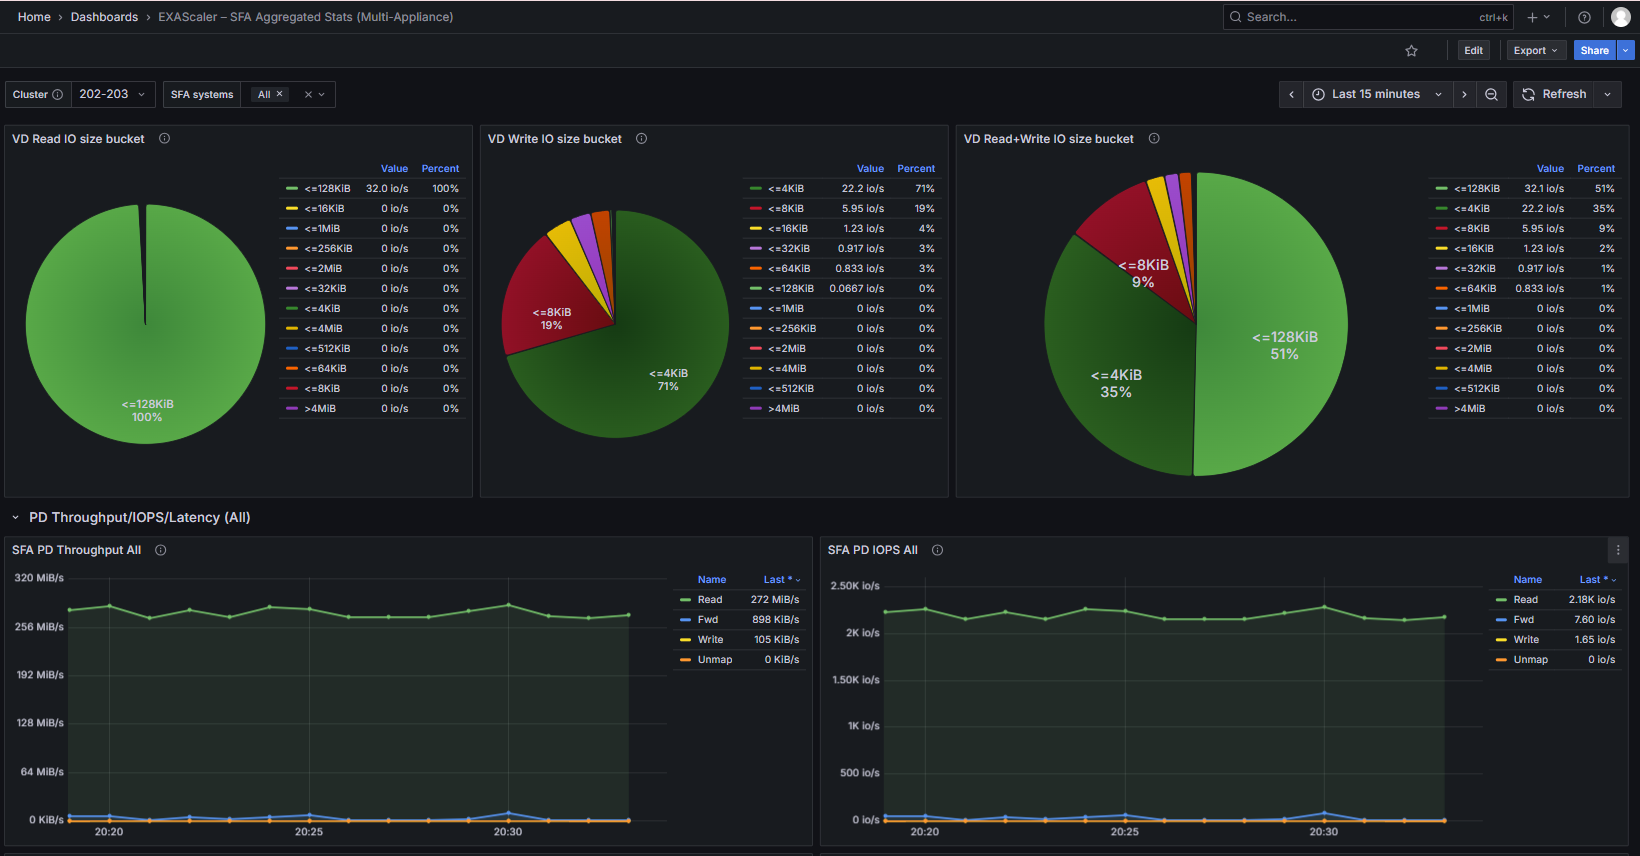Toggle <=8KiB series in VD Write legend
The width and height of the screenshot is (1640, 856).
click(786, 209)
